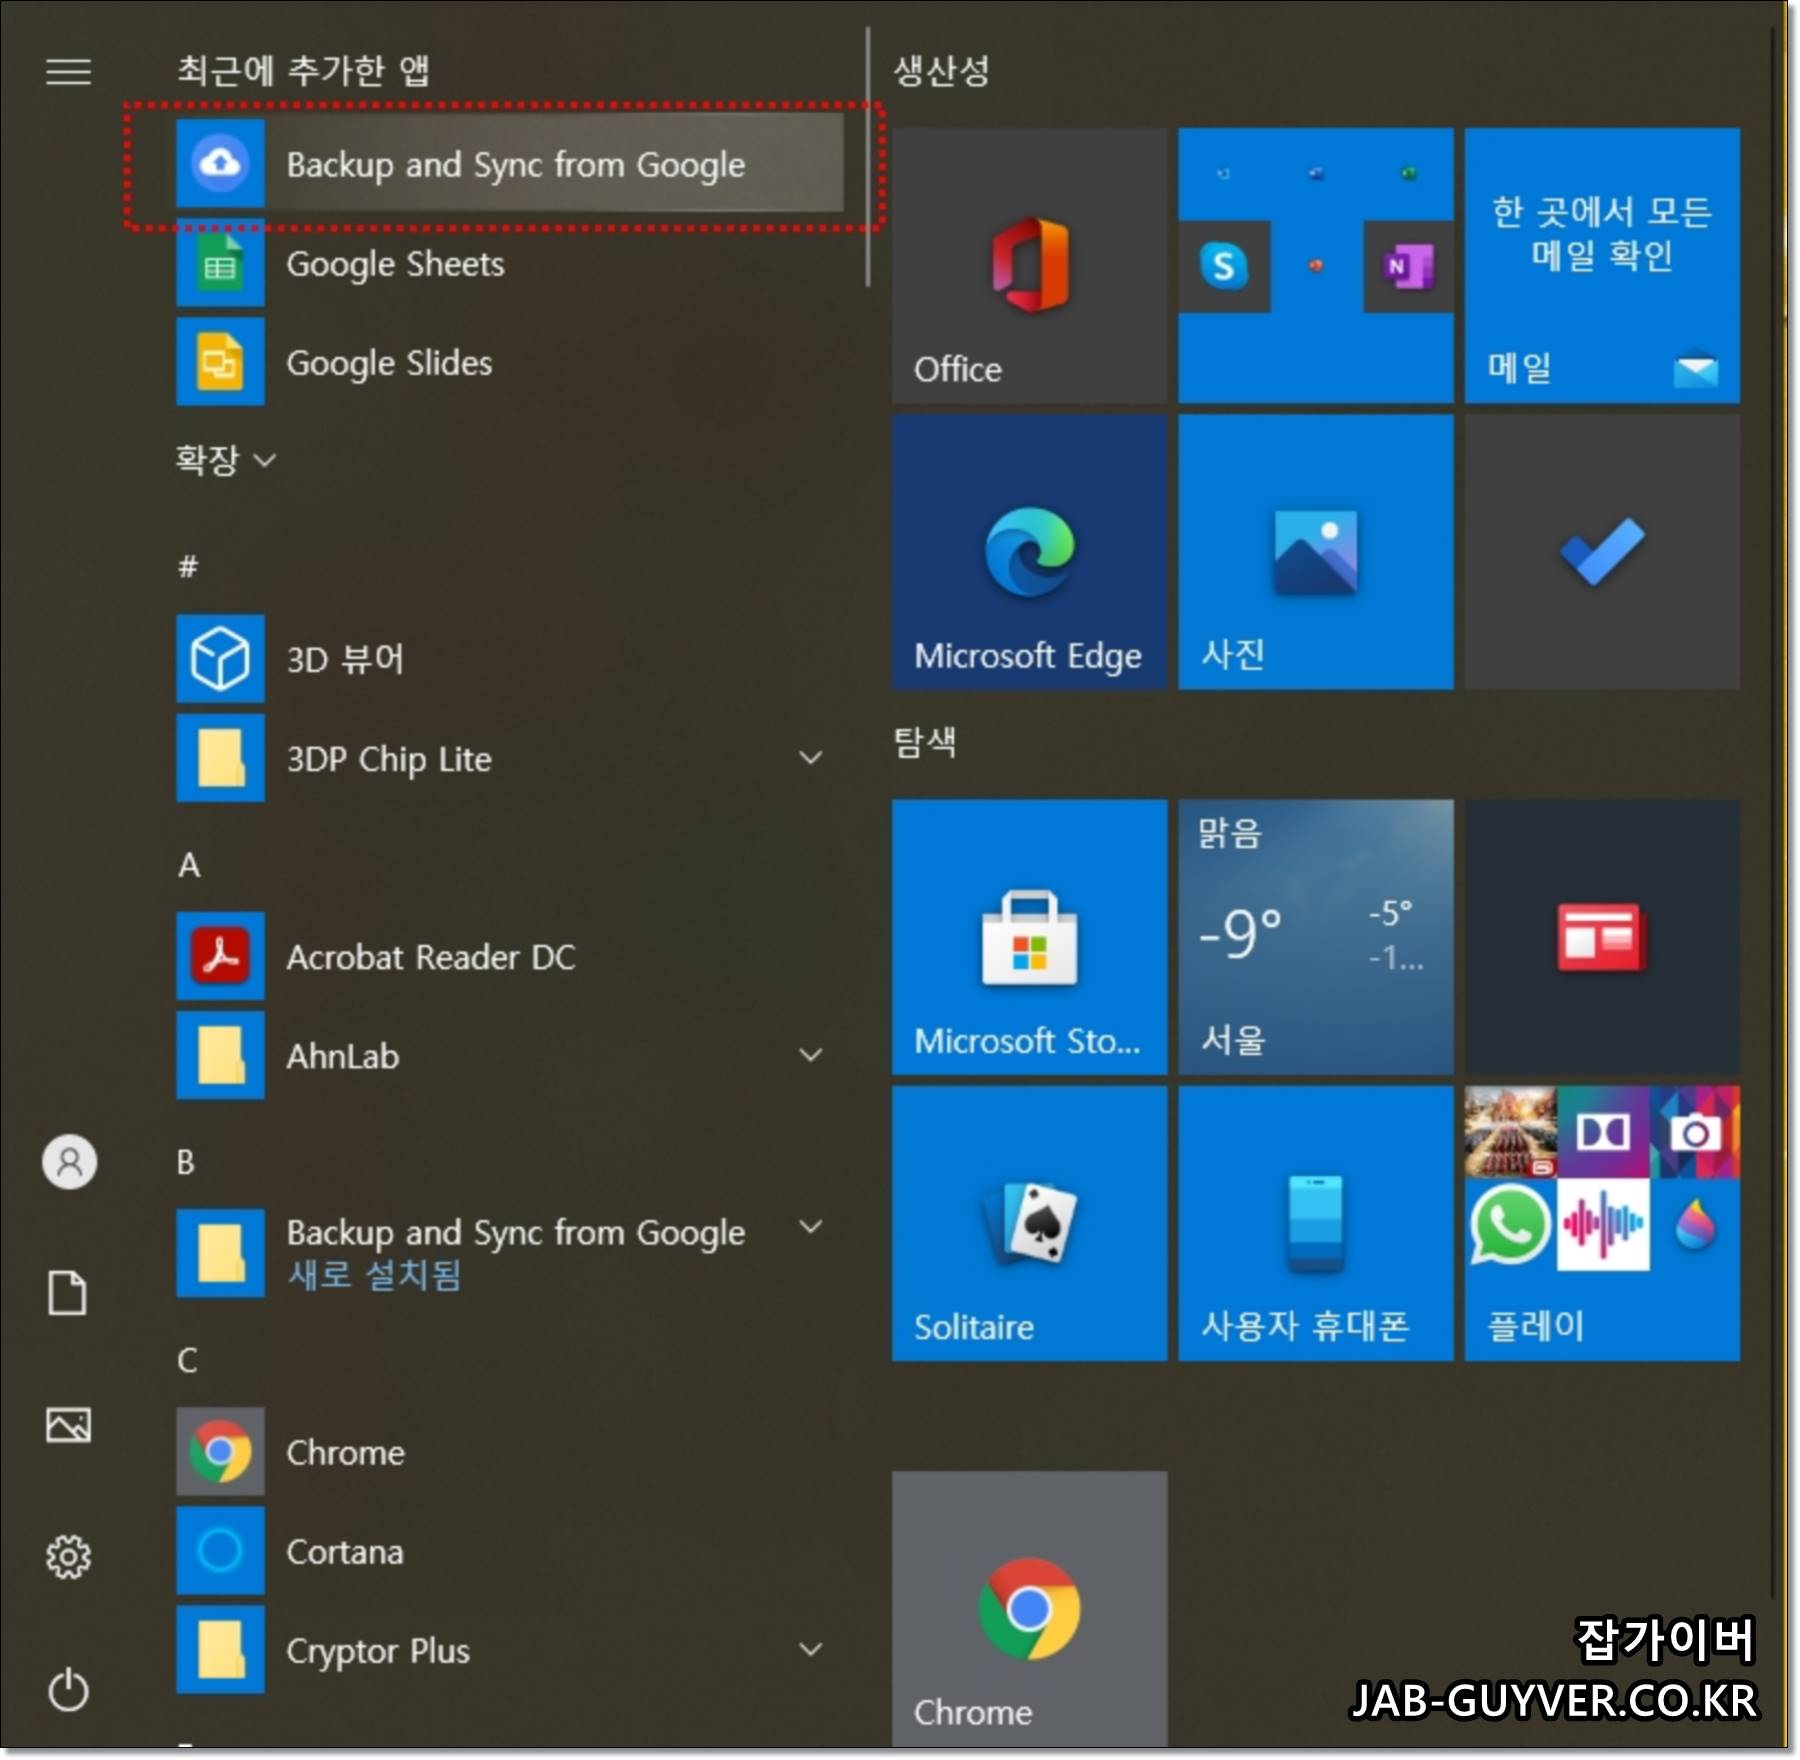
Task: Open Google Sheets app
Action: click(509, 264)
